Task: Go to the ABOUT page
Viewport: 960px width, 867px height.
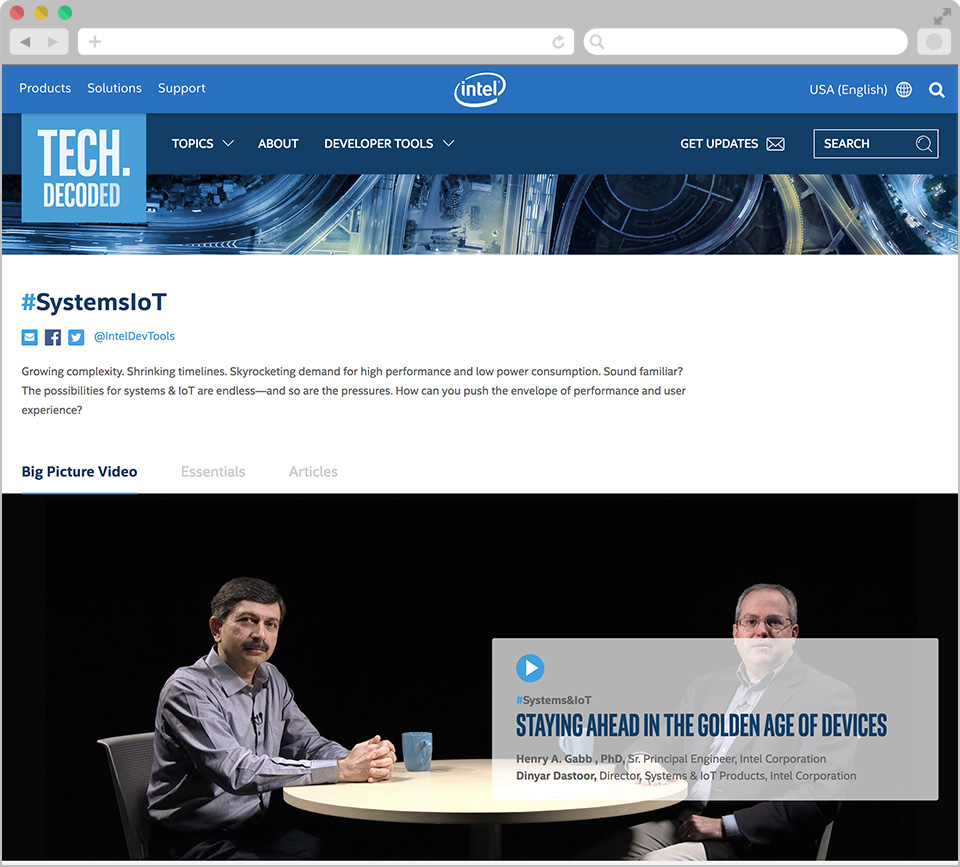Action: coord(278,143)
